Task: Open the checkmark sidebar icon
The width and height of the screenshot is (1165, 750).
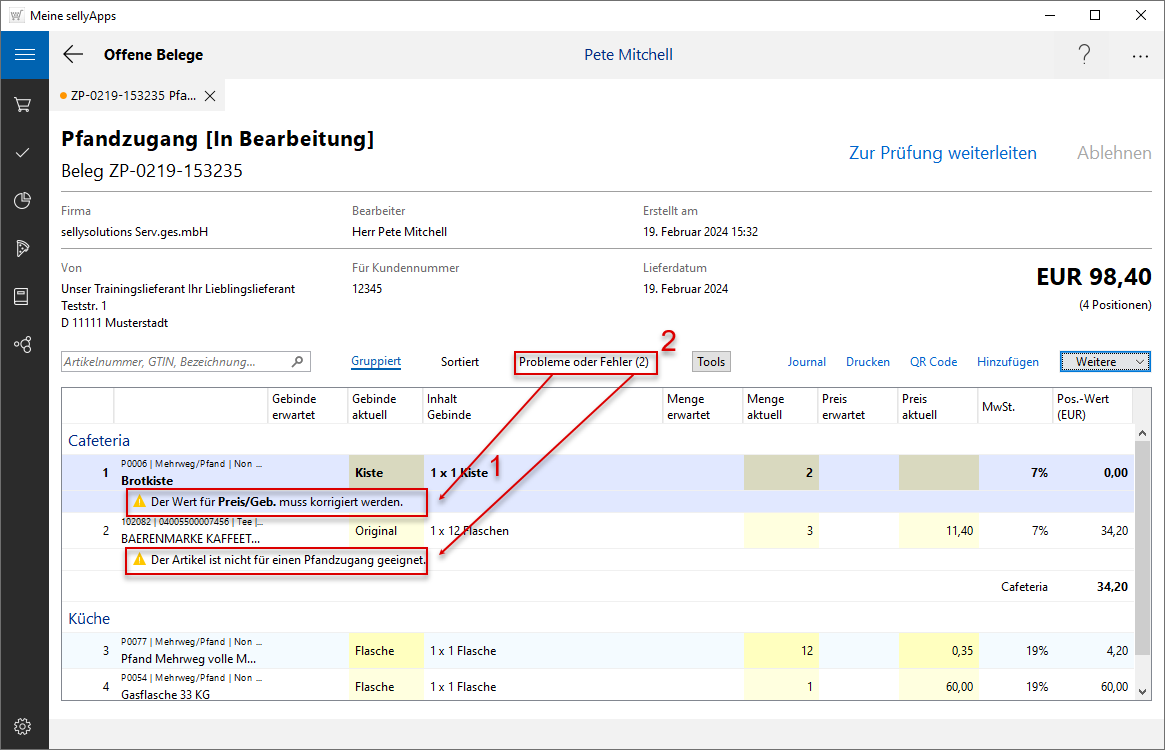Action: point(24,152)
